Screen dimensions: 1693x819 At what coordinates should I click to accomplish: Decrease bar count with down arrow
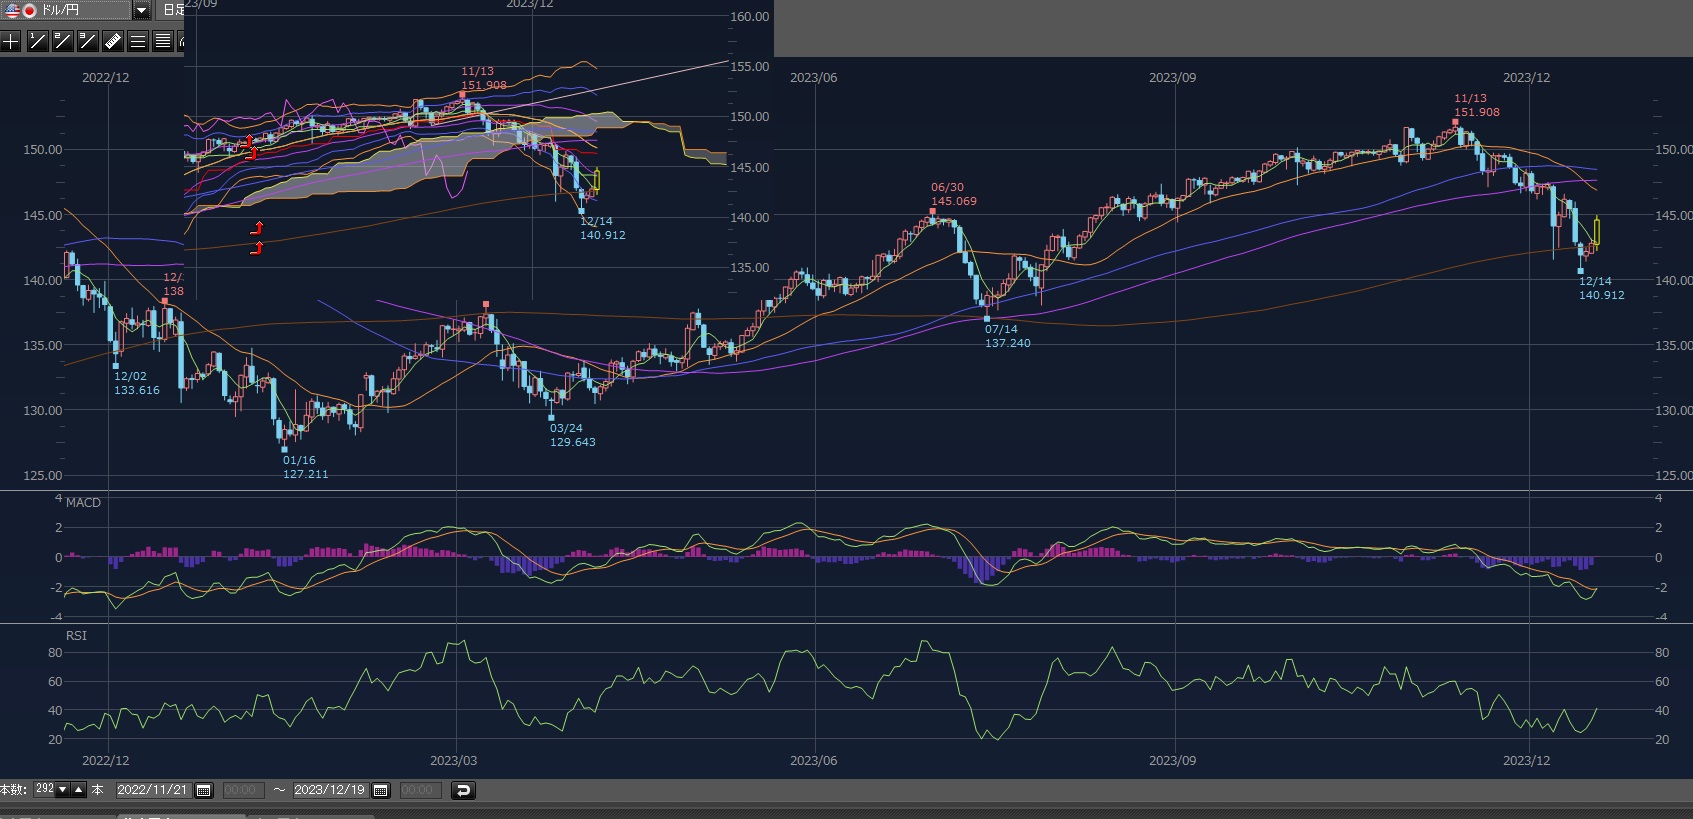click(62, 790)
